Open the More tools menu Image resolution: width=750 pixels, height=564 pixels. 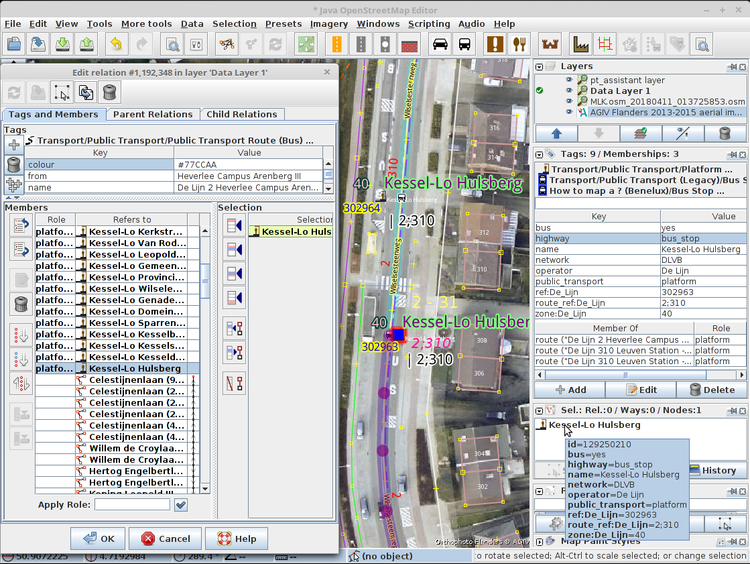coord(146,24)
